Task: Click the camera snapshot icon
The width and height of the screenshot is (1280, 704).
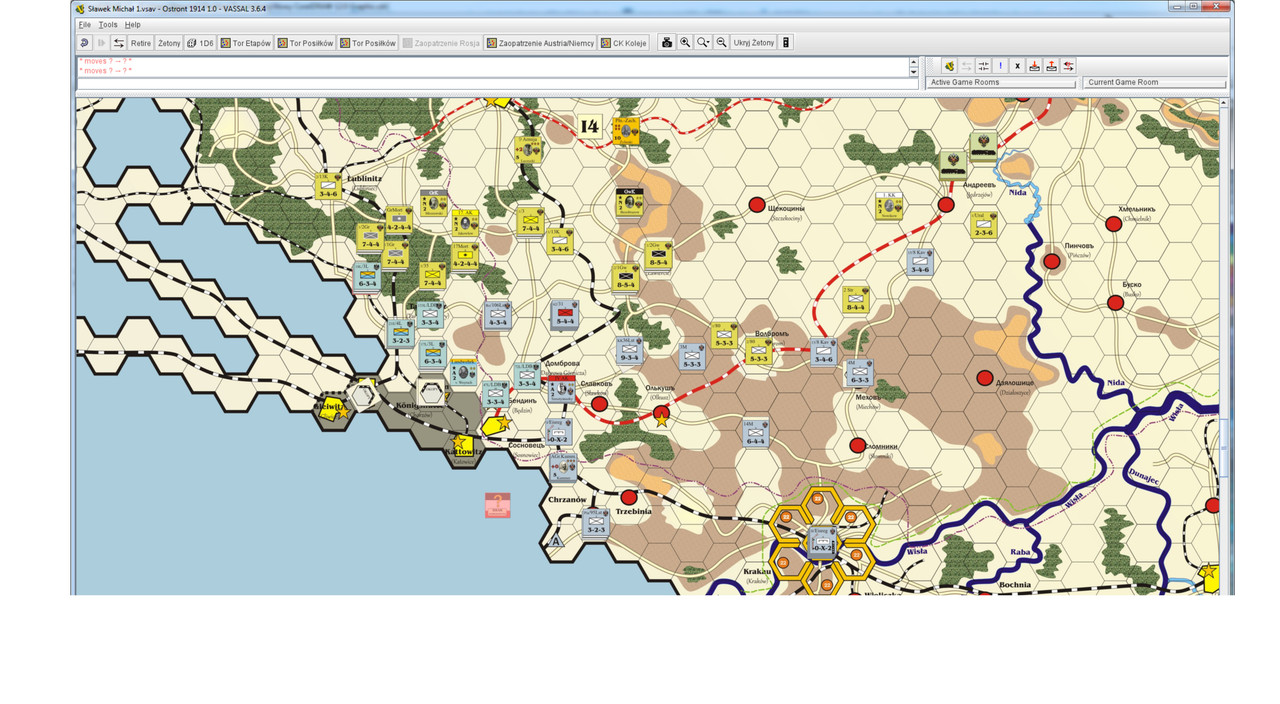Action: [667, 43]
